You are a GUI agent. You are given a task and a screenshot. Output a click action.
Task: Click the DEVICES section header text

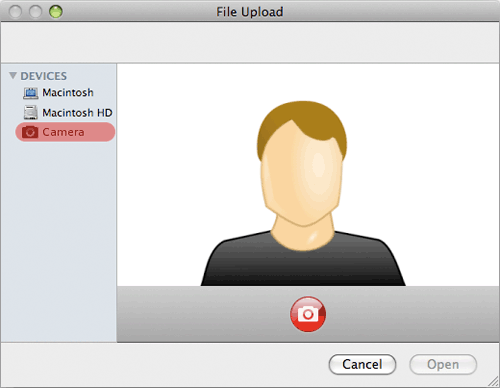coord(44,76)
